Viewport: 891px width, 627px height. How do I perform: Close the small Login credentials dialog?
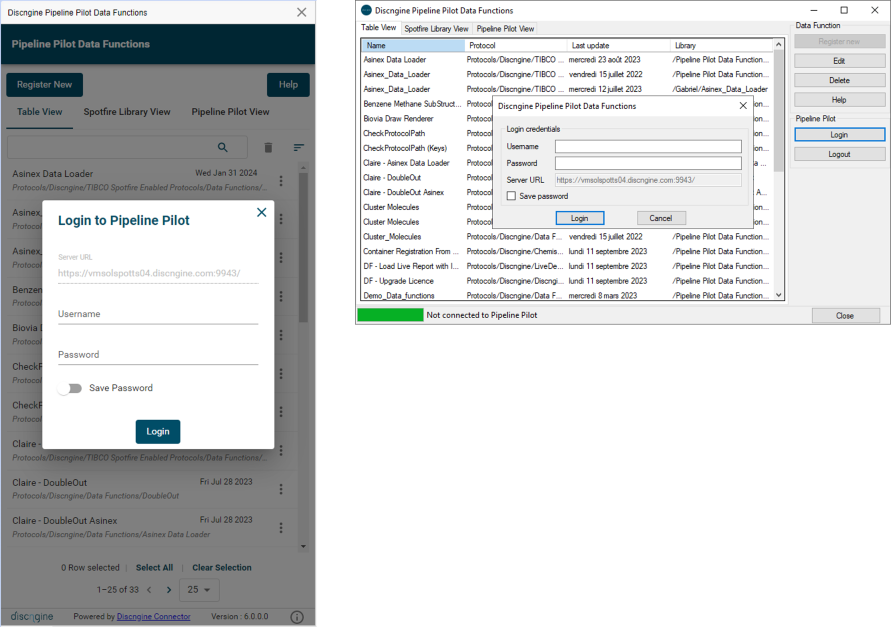[x=743, y=106]
